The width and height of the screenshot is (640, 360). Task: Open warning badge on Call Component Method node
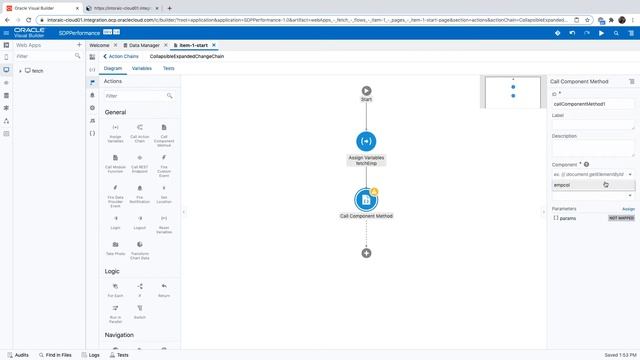click(x=374, y=191)
